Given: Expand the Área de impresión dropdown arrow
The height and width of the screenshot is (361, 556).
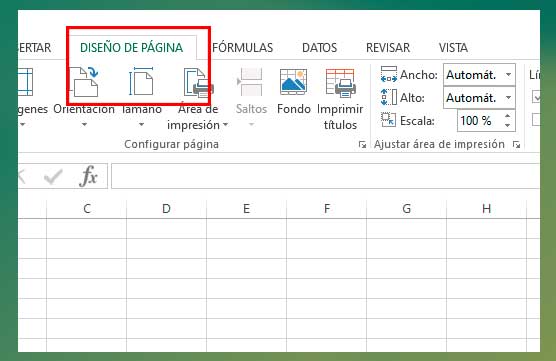Looking at the screenshot, I should click(226, 125).
